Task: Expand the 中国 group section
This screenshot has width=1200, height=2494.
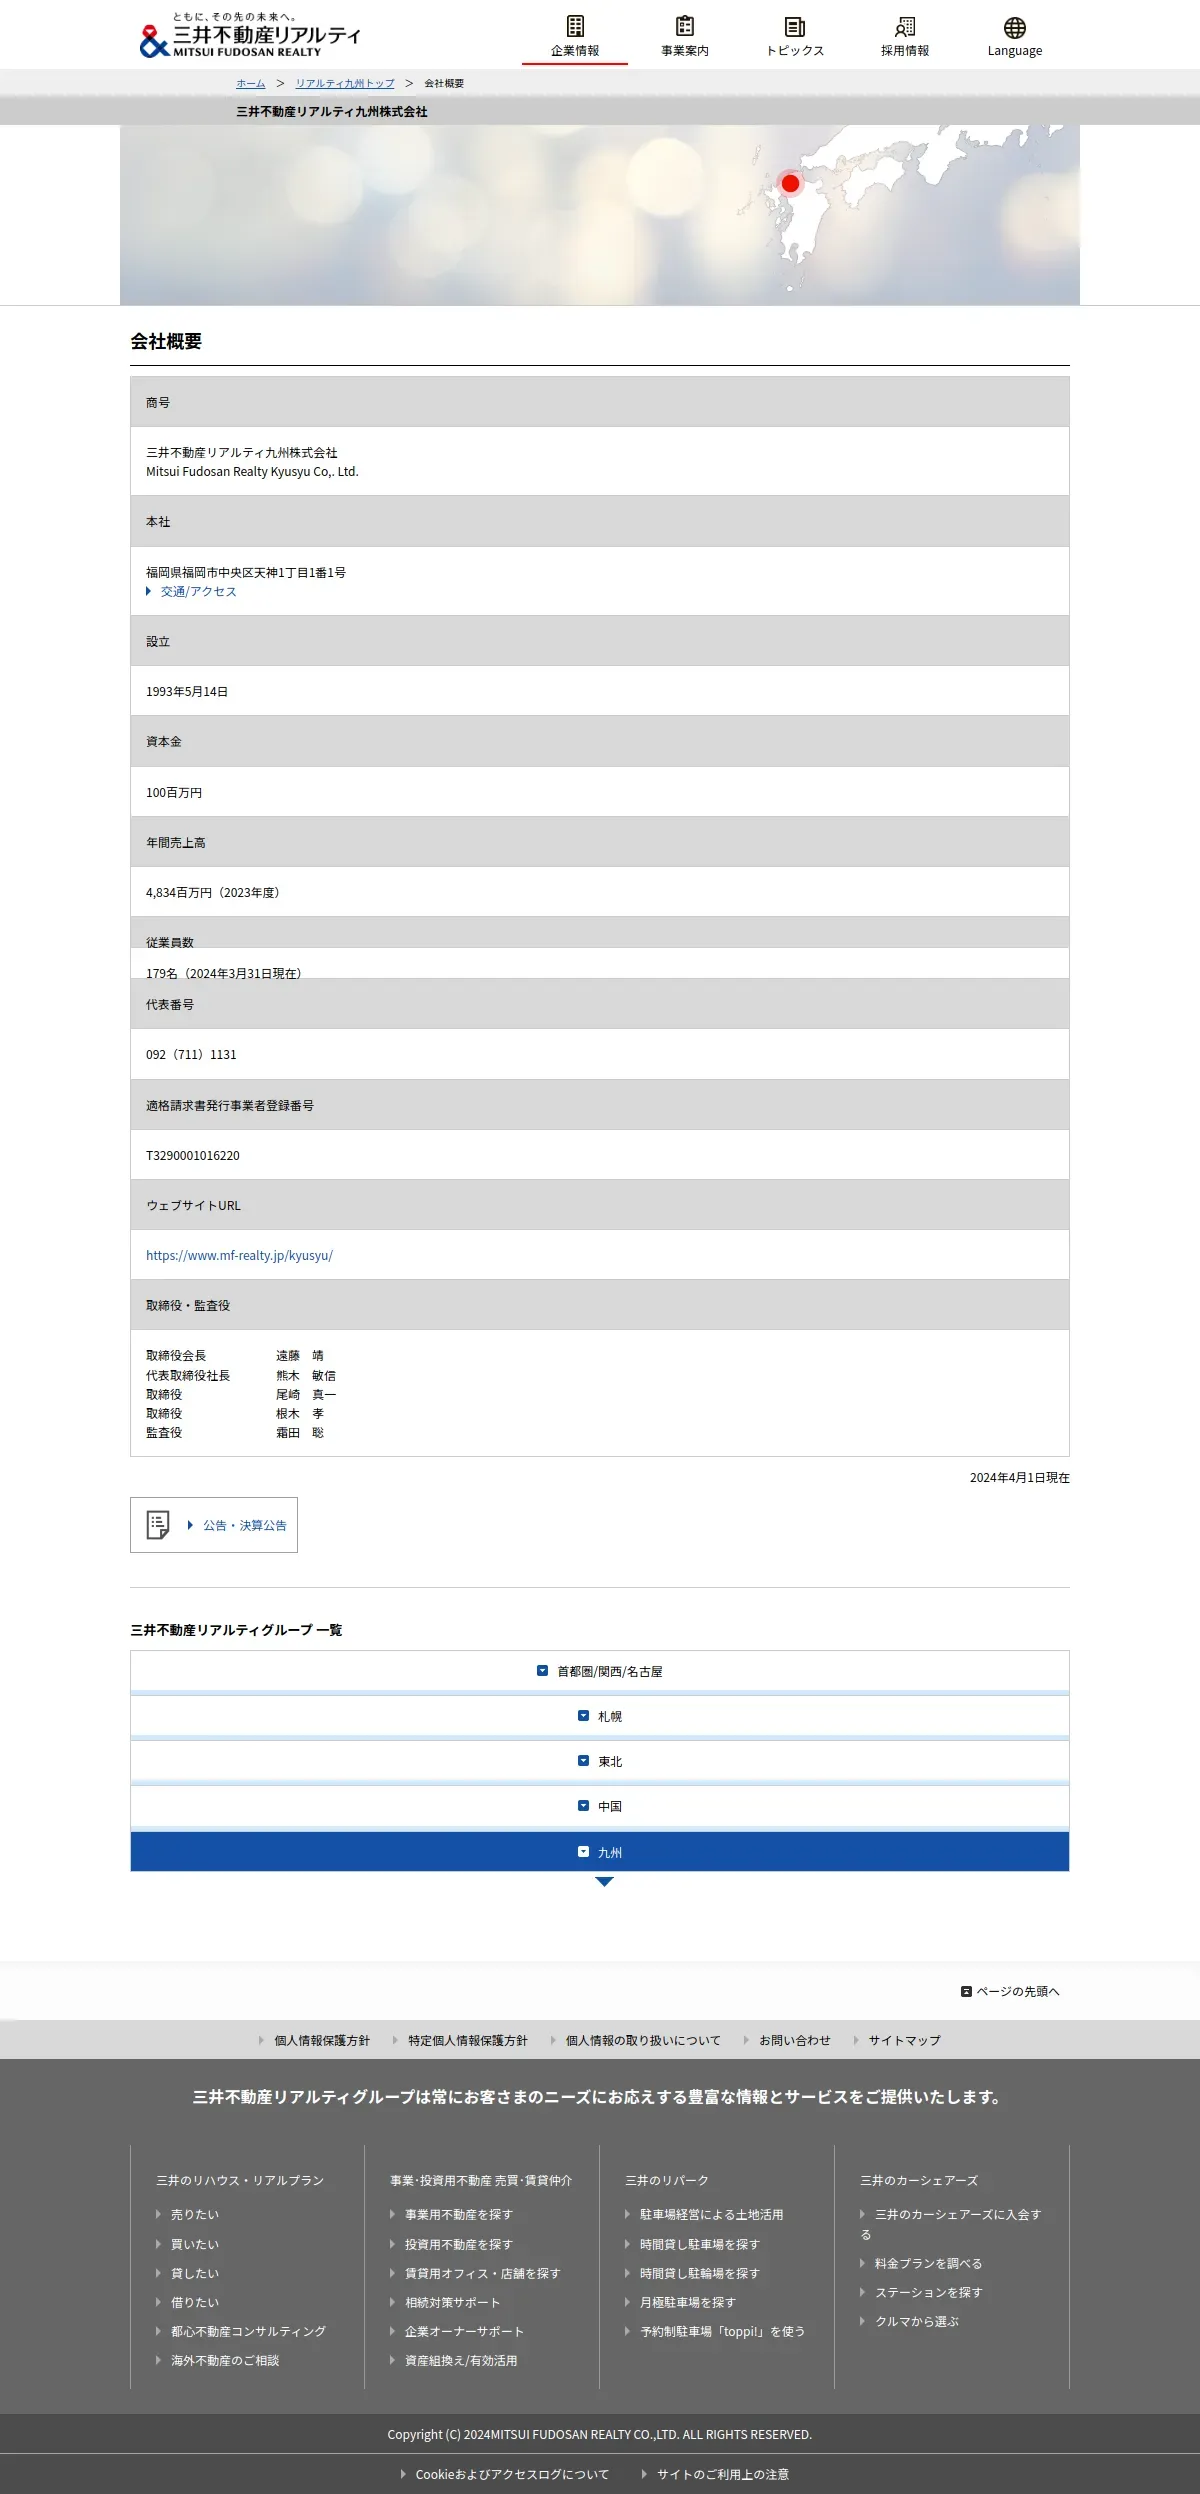Action: [x=600, y=1806]
